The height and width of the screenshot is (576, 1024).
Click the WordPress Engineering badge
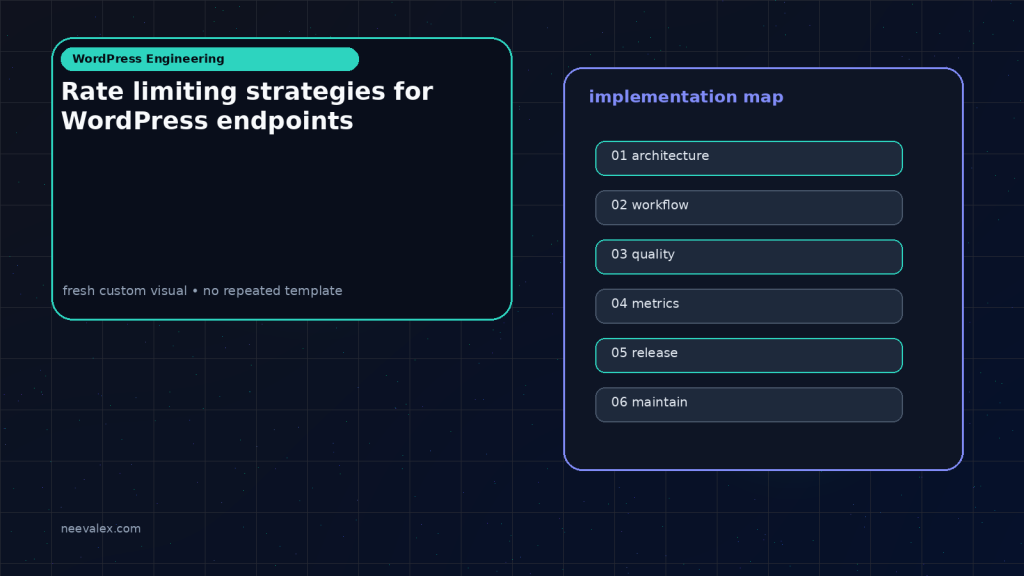[210, 59]
